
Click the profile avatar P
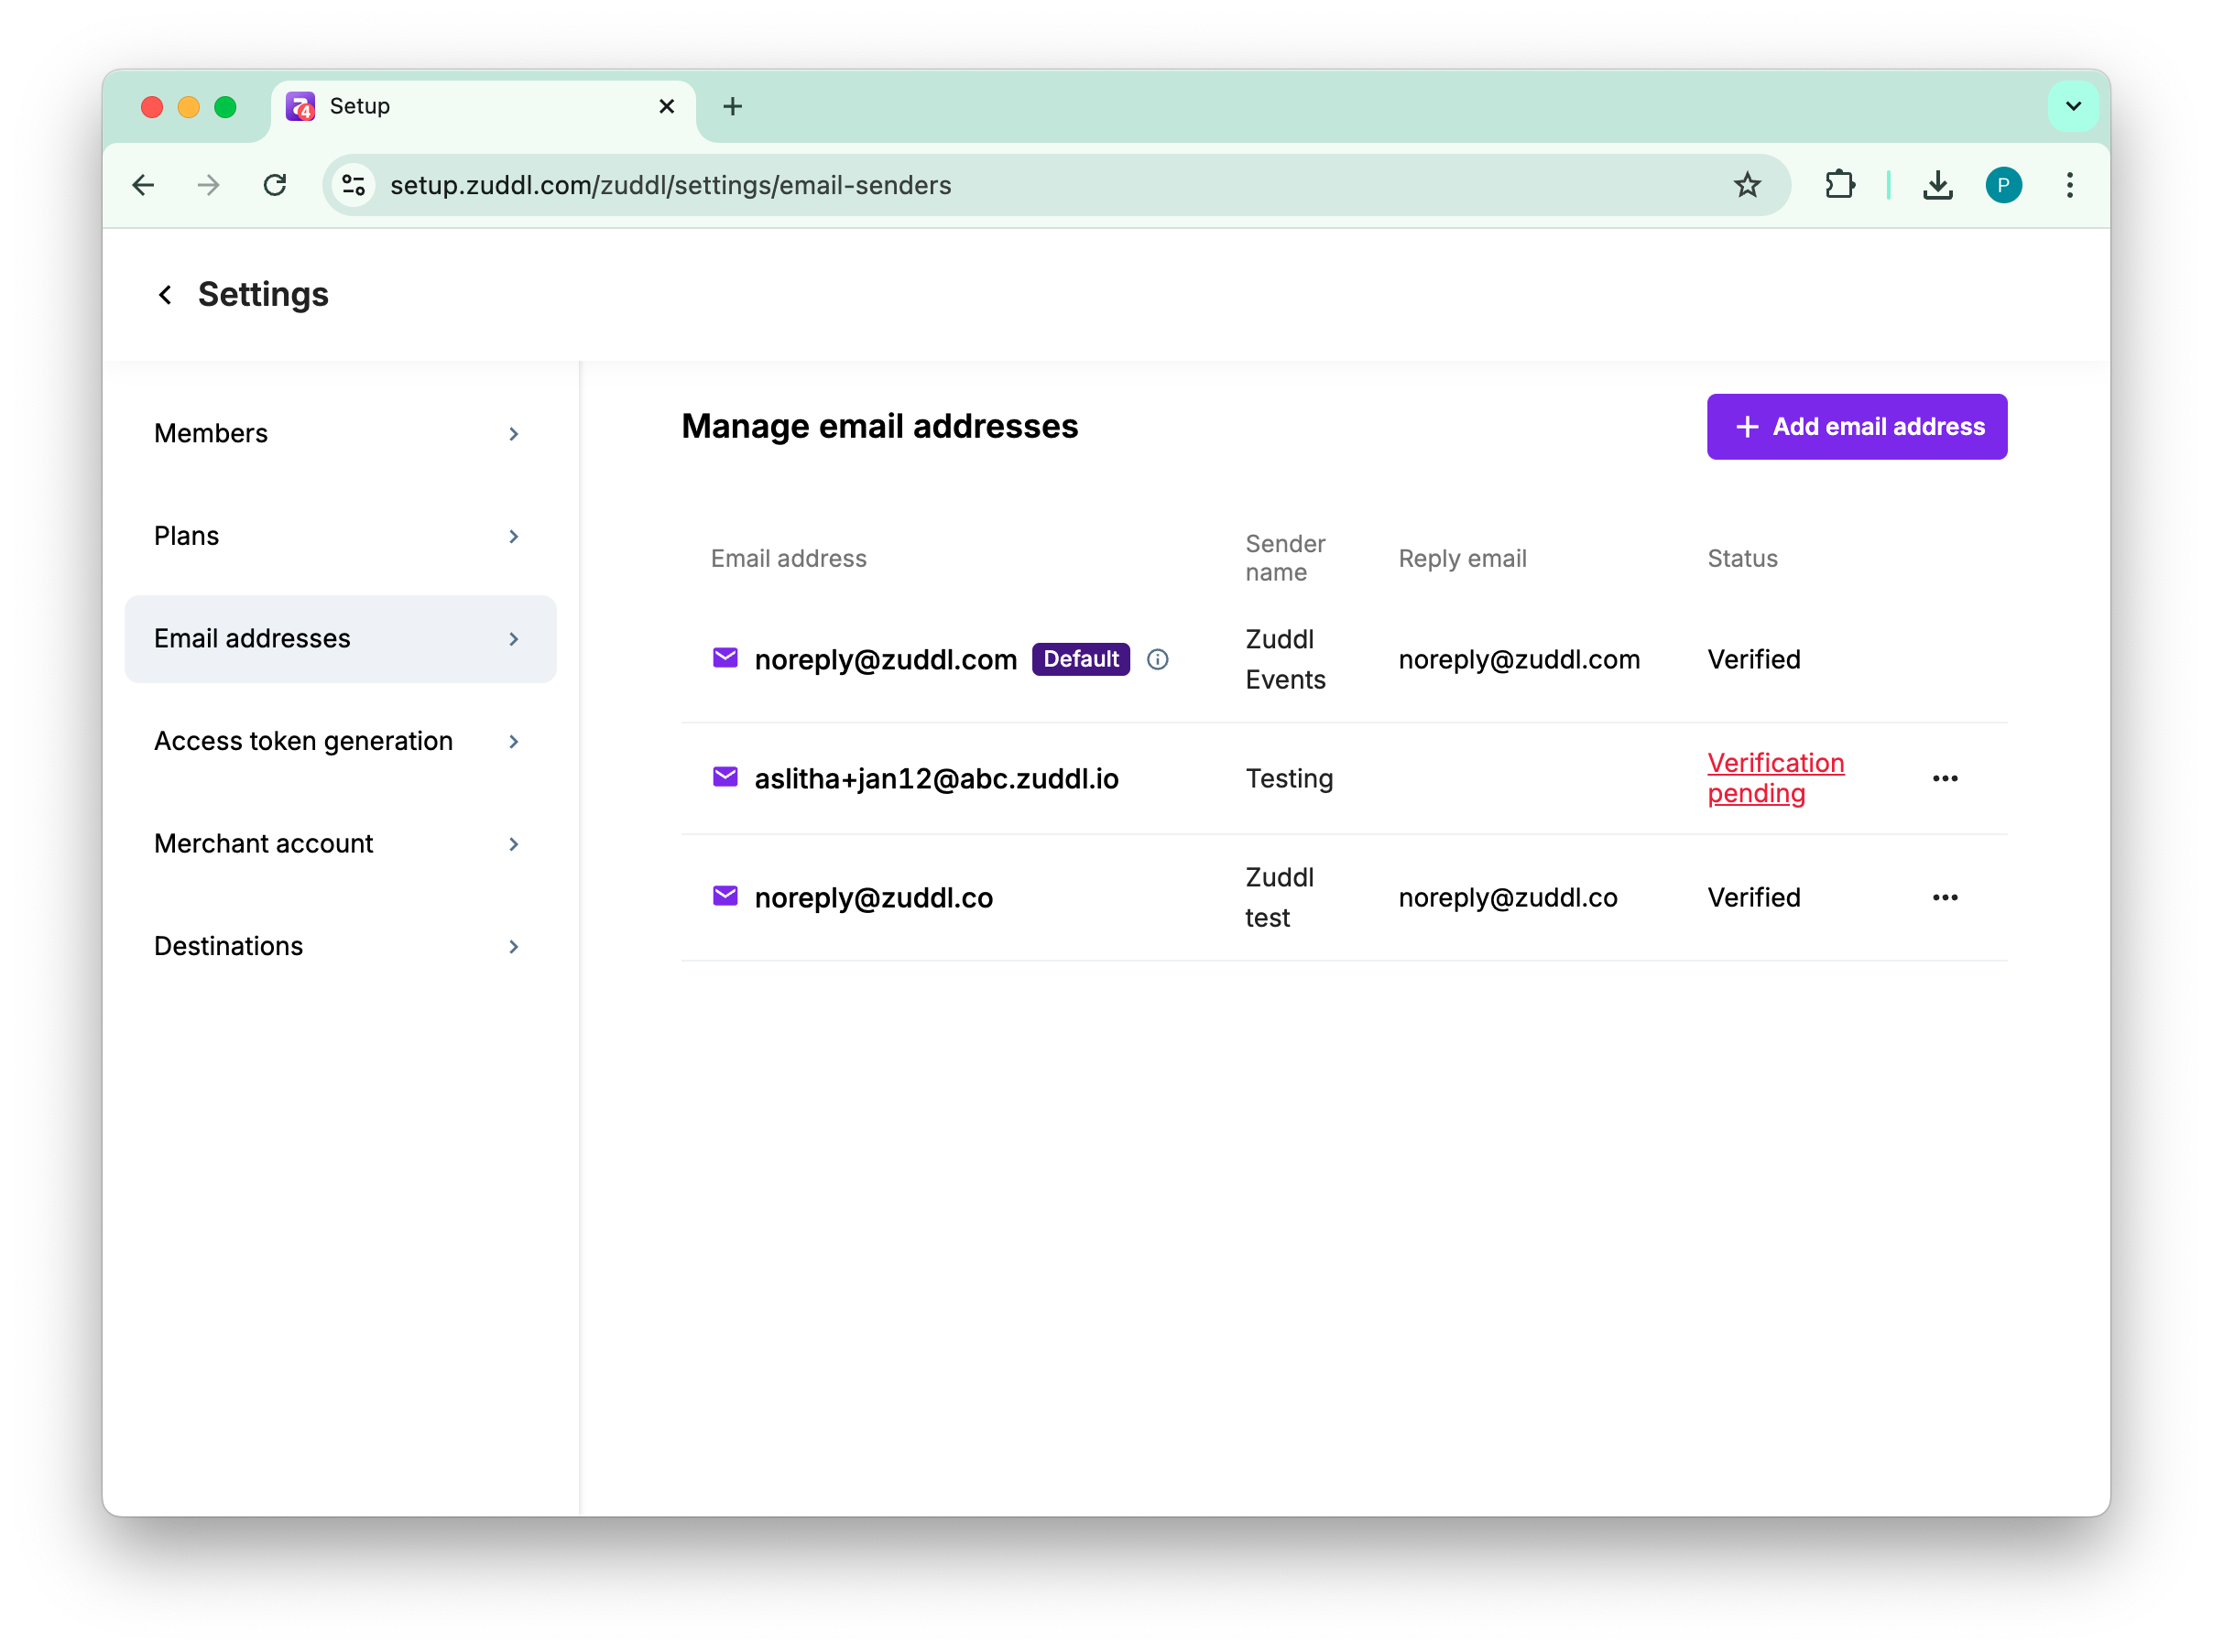[2003, 185]
